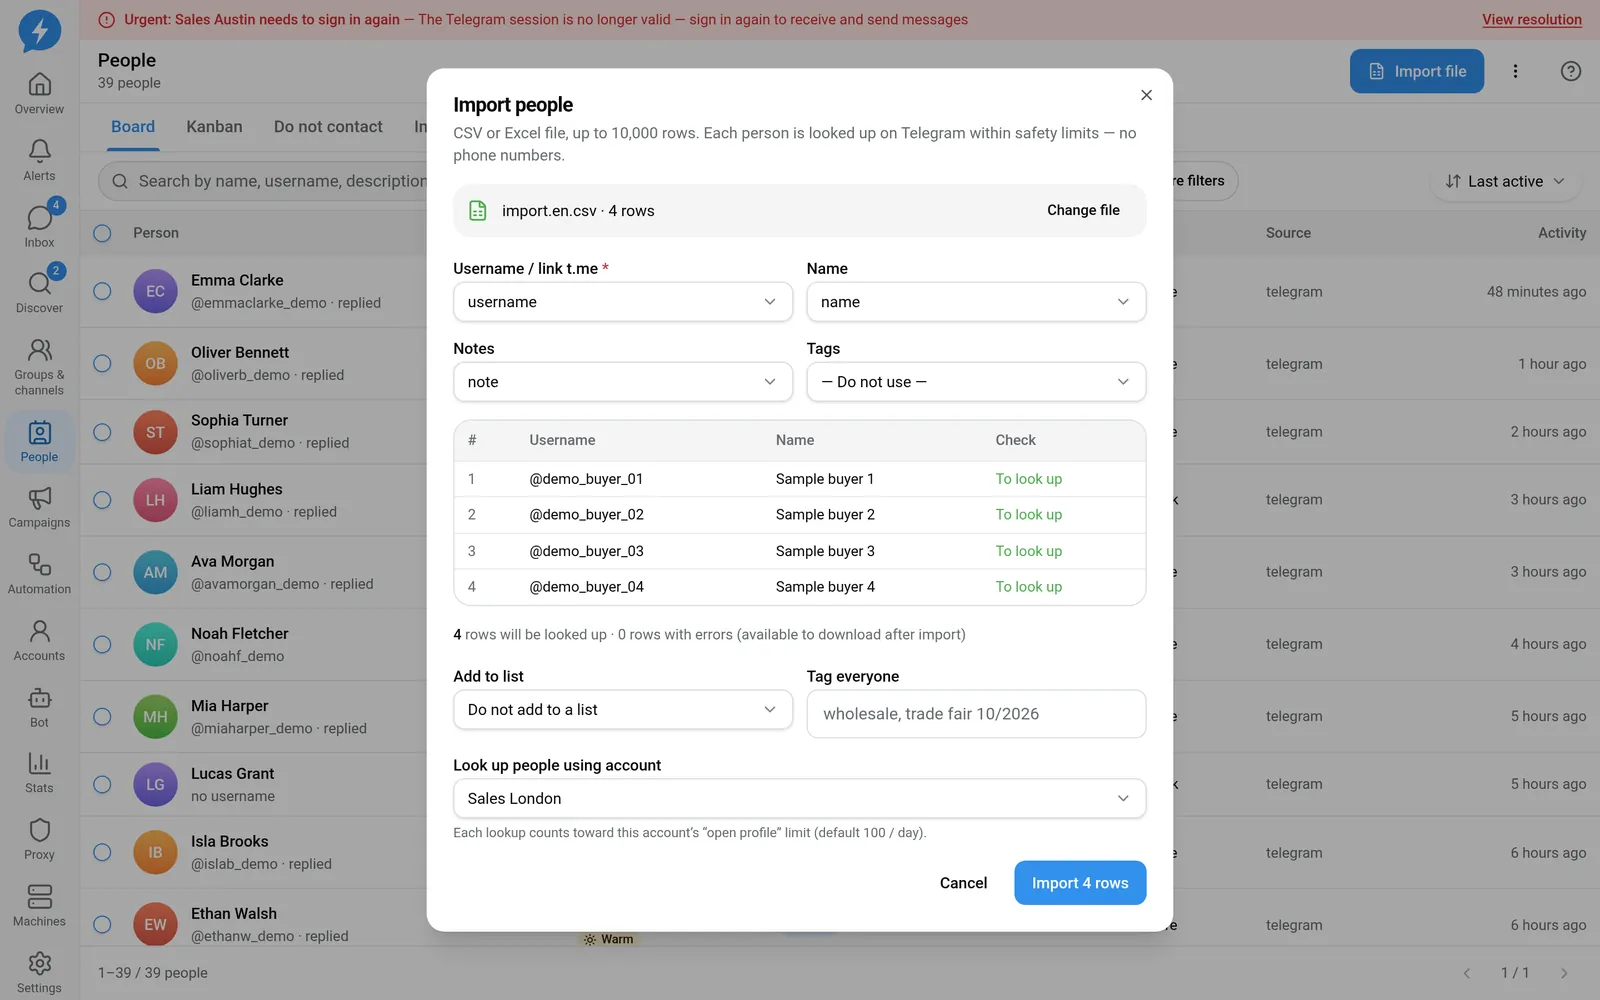Open the Discover search icon

click(x=39, y=293)
